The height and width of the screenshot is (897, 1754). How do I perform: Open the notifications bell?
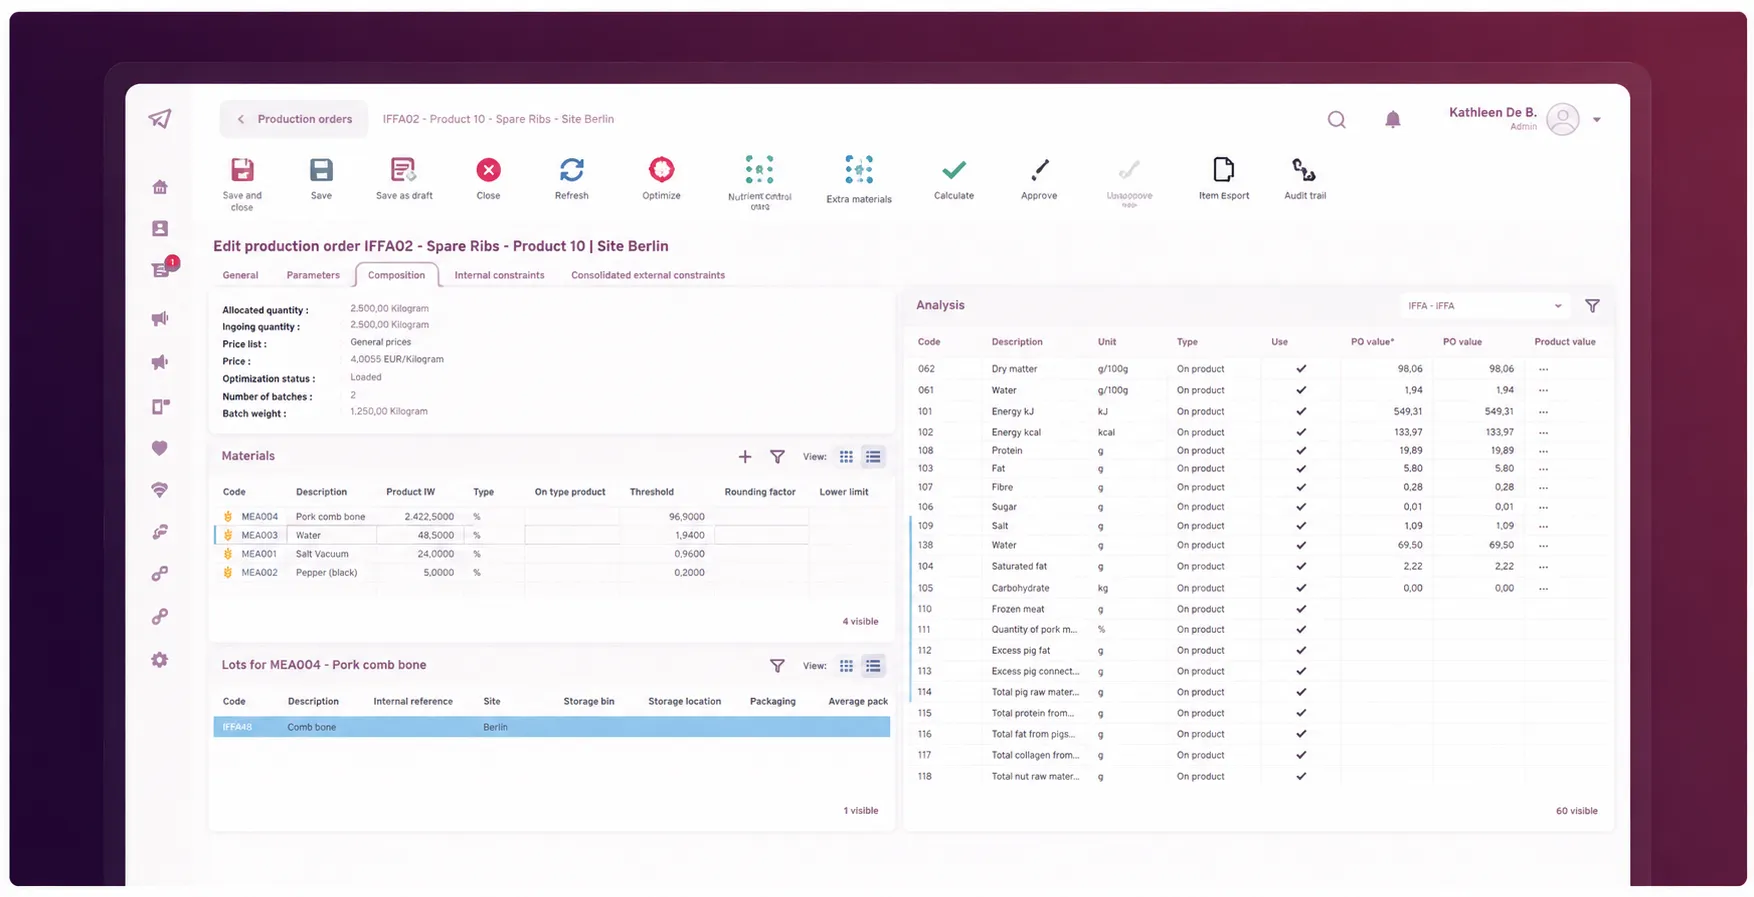[1392, 120]
